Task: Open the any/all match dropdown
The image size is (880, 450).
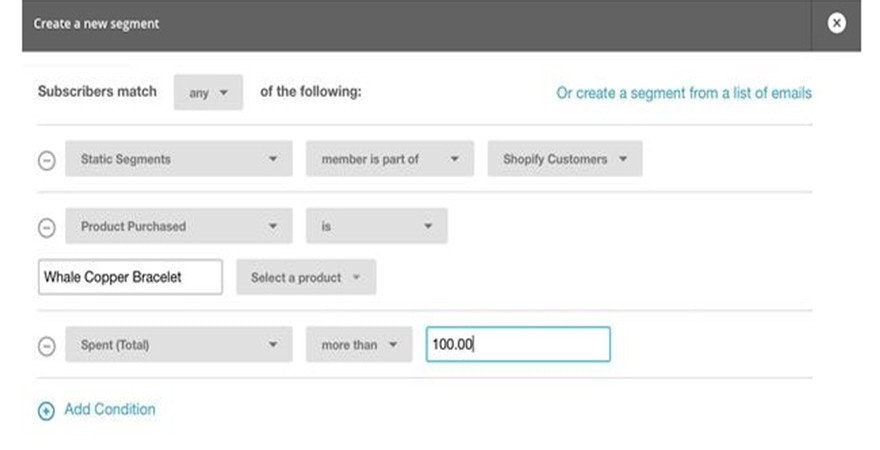Action: click(208, 93)
